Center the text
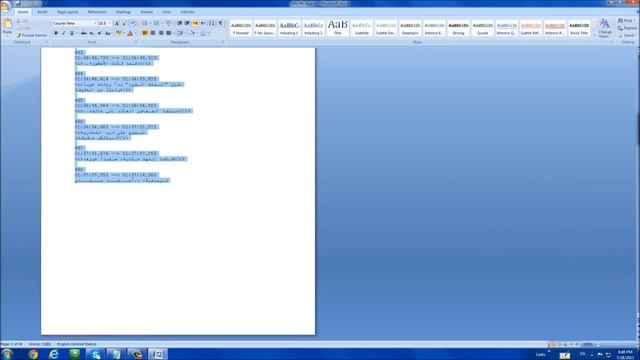 coord(153,33)
